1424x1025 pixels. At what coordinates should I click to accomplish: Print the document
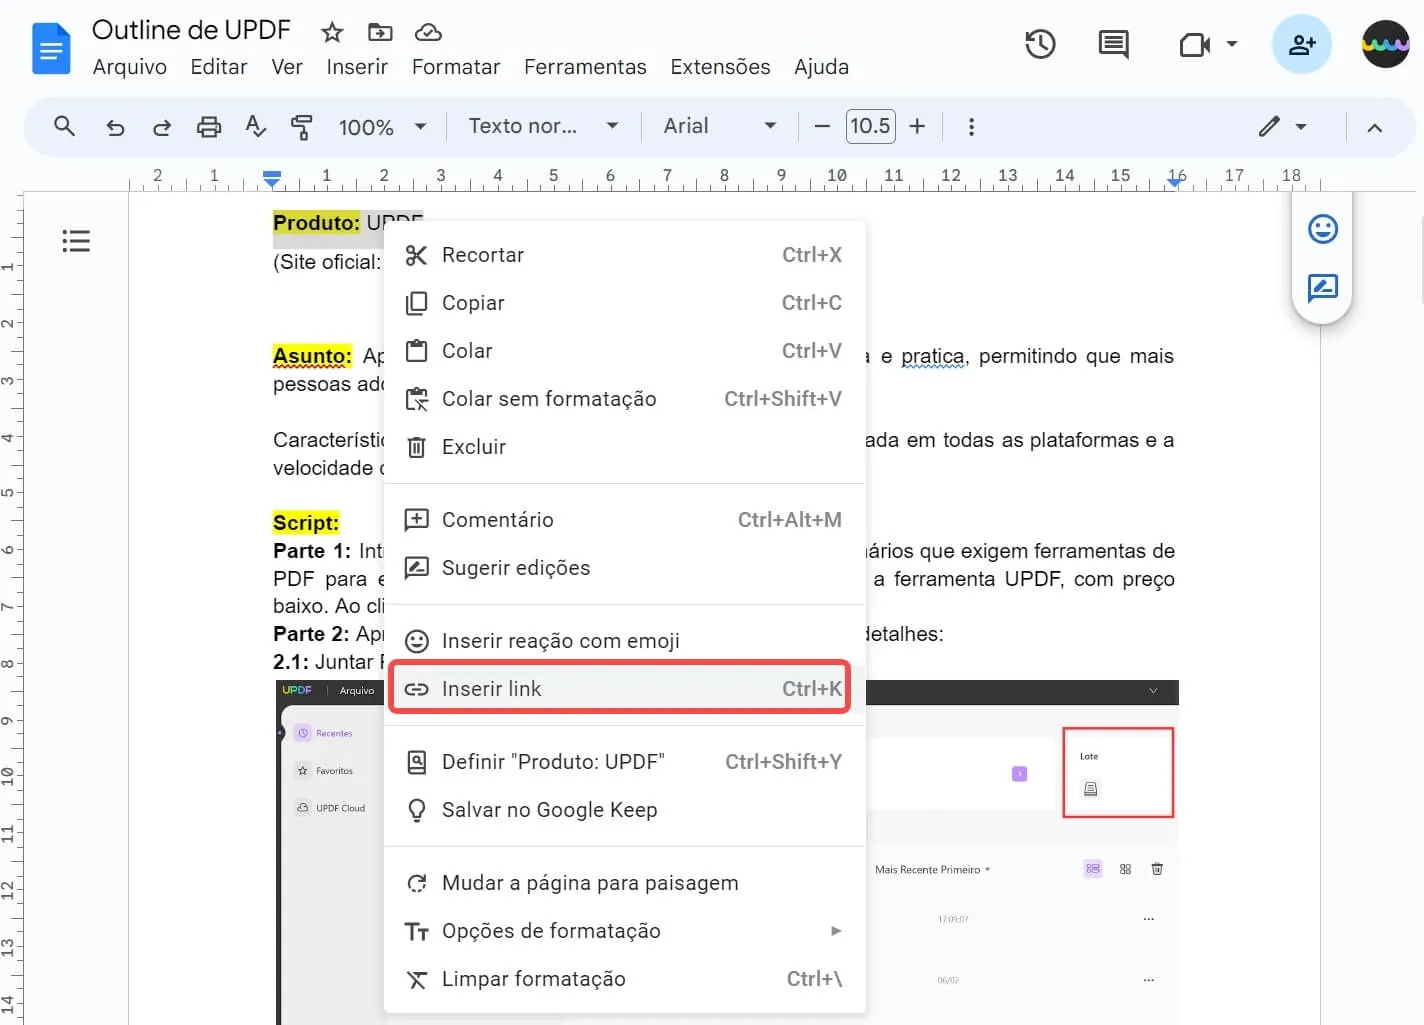tap(209, 127)
